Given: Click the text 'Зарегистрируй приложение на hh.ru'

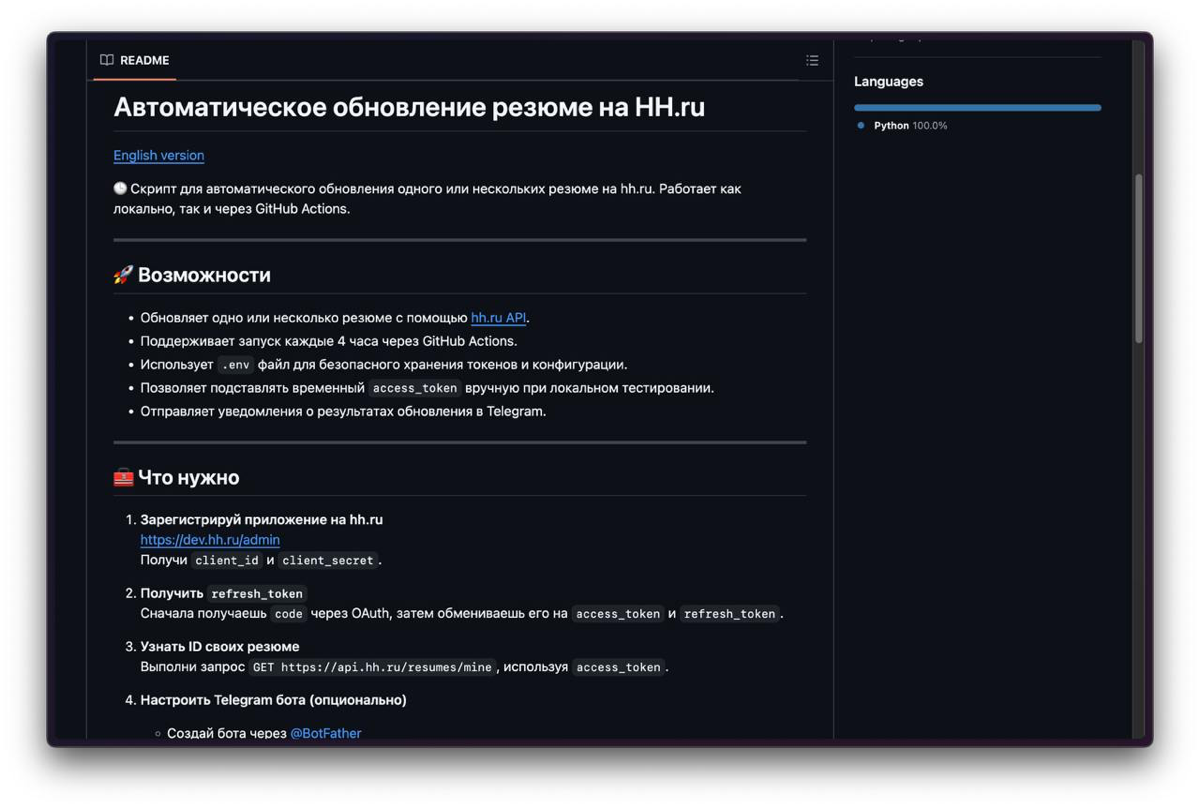Looking at the screenshot, I should 261,520.
